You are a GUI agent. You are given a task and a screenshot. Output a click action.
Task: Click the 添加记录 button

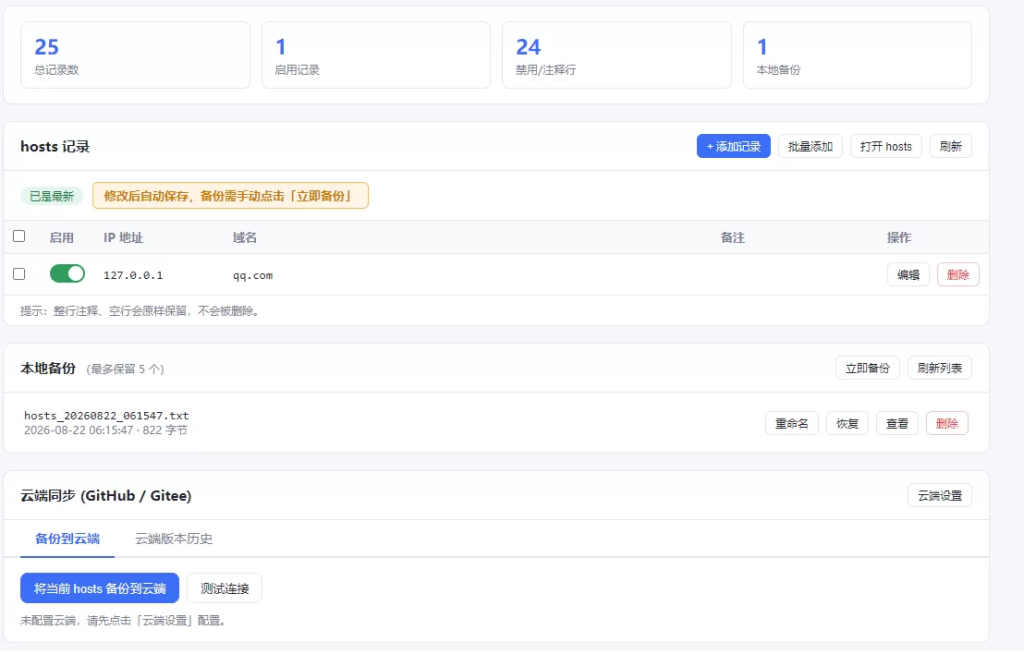733,146
